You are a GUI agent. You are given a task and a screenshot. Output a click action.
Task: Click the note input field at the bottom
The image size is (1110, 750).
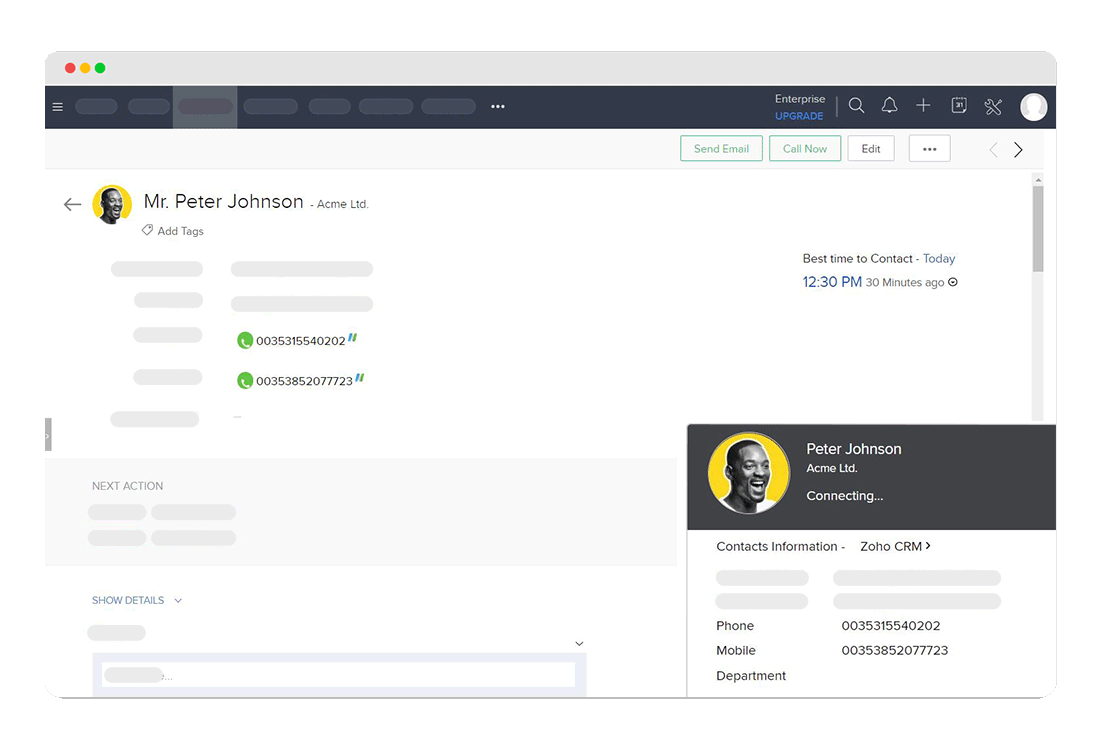[x=339, y=675]
